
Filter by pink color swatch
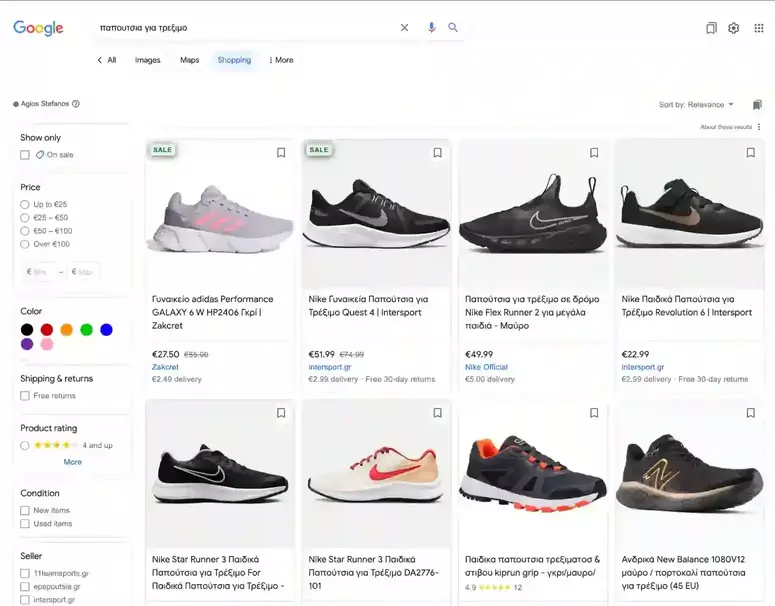click(47, 344)
